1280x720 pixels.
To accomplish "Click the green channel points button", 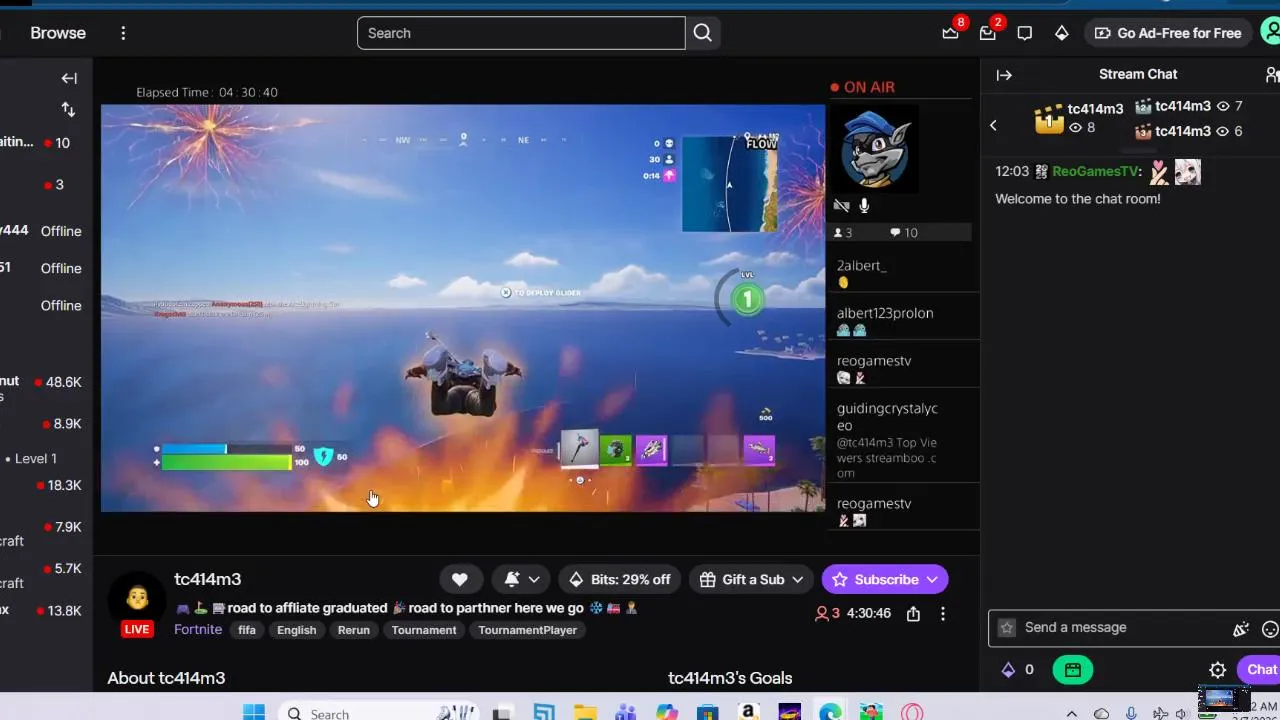I will click(x=1072, y=670).
